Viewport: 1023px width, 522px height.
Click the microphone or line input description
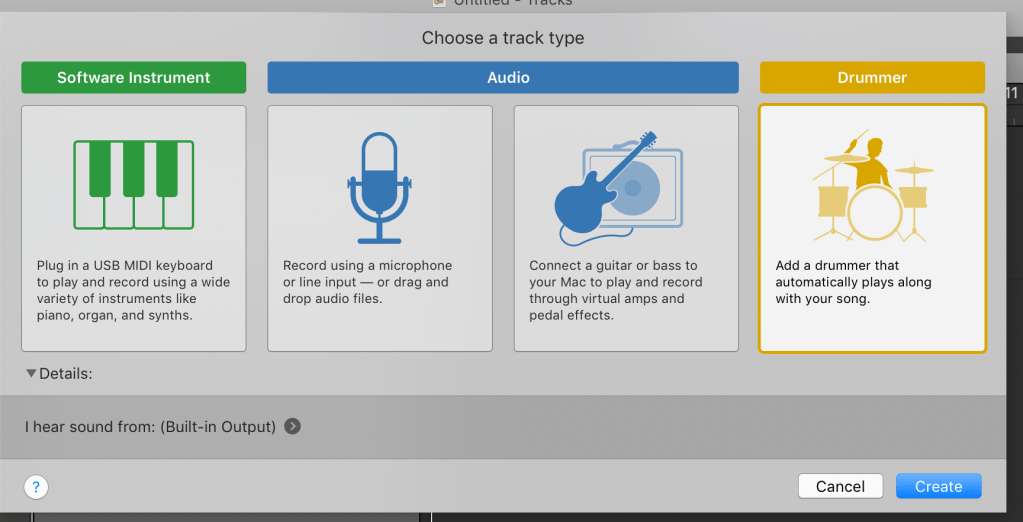pyautogui.click(x=367, y=282)
